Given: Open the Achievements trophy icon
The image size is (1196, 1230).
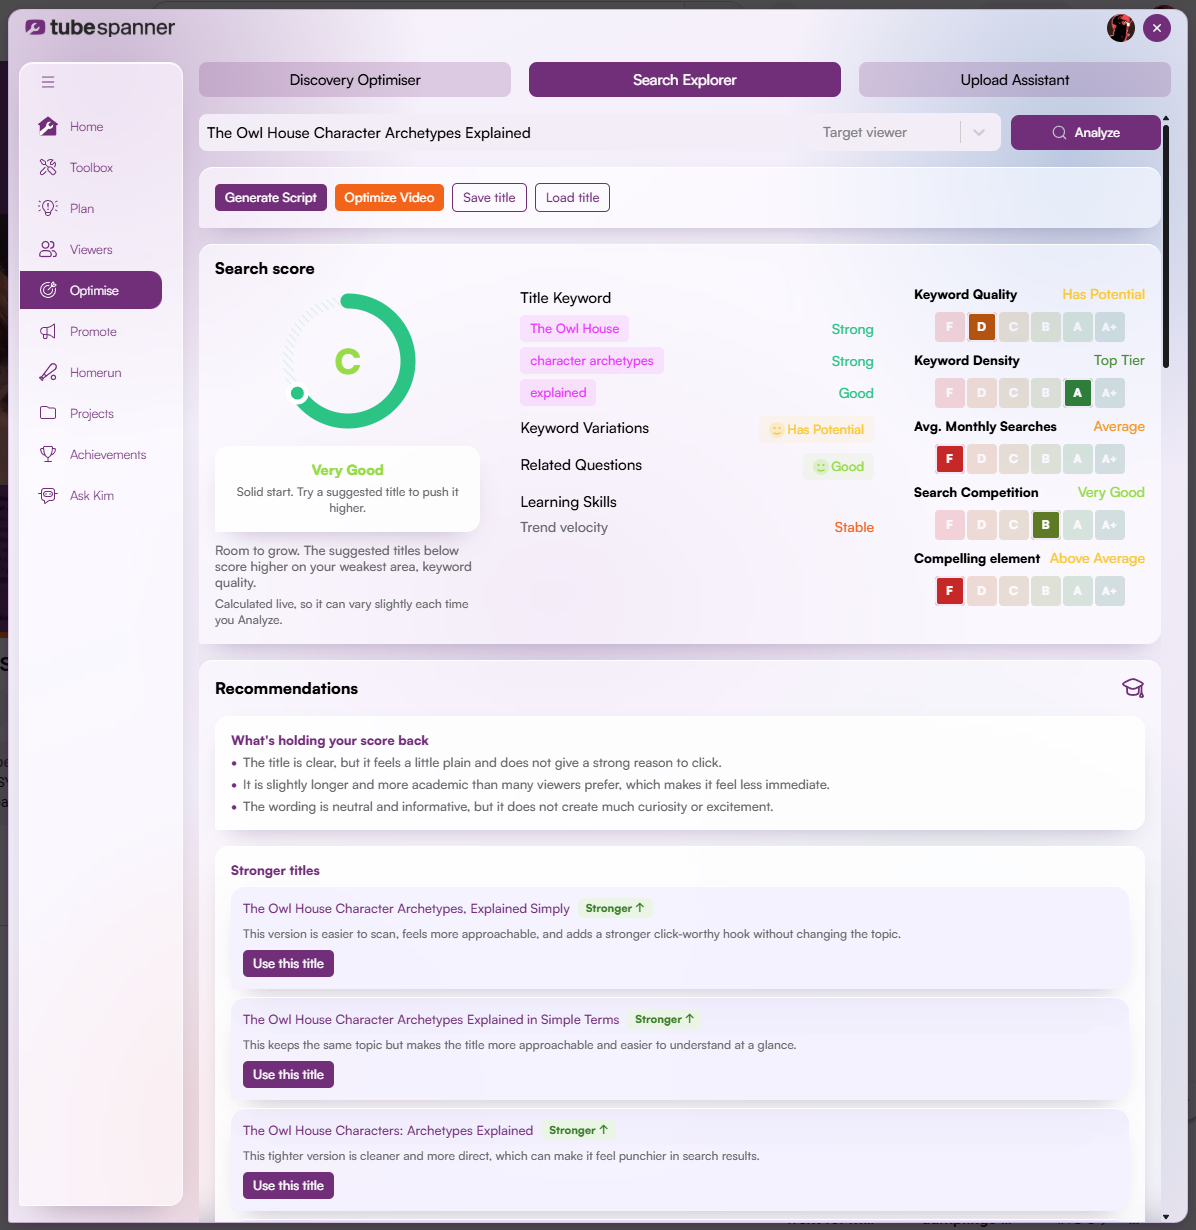Looking at the screenshot, I should tap(48, 454).
